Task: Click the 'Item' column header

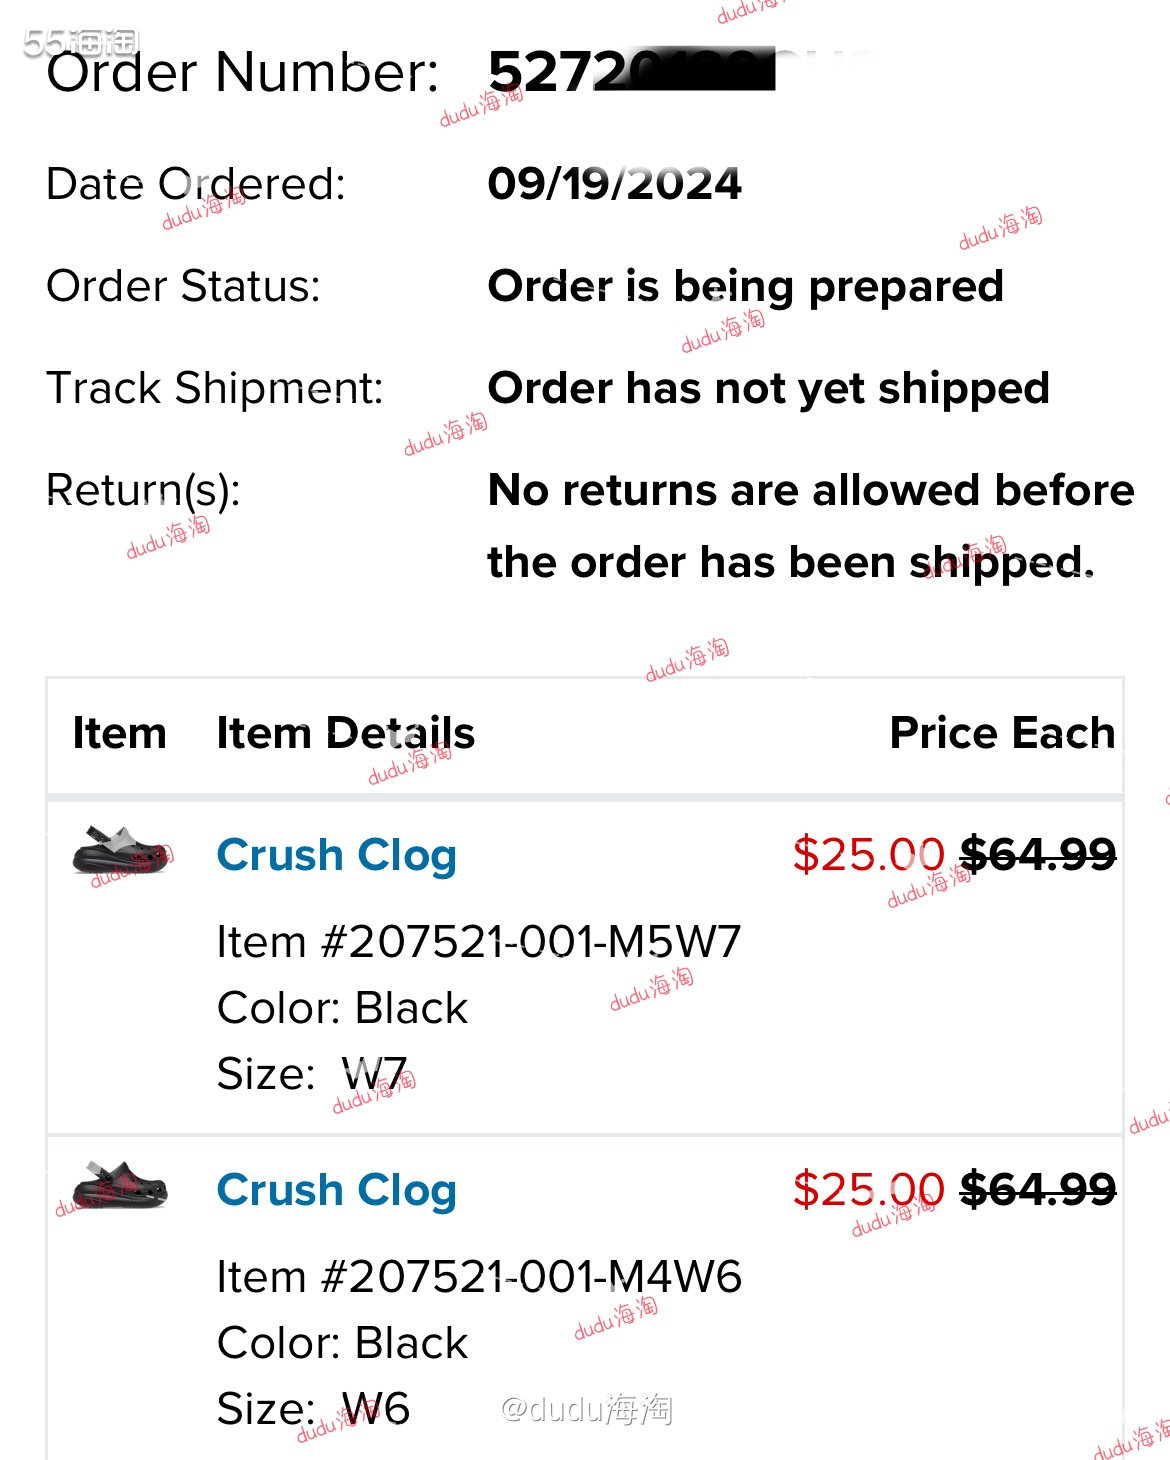Action: (119, 733)
